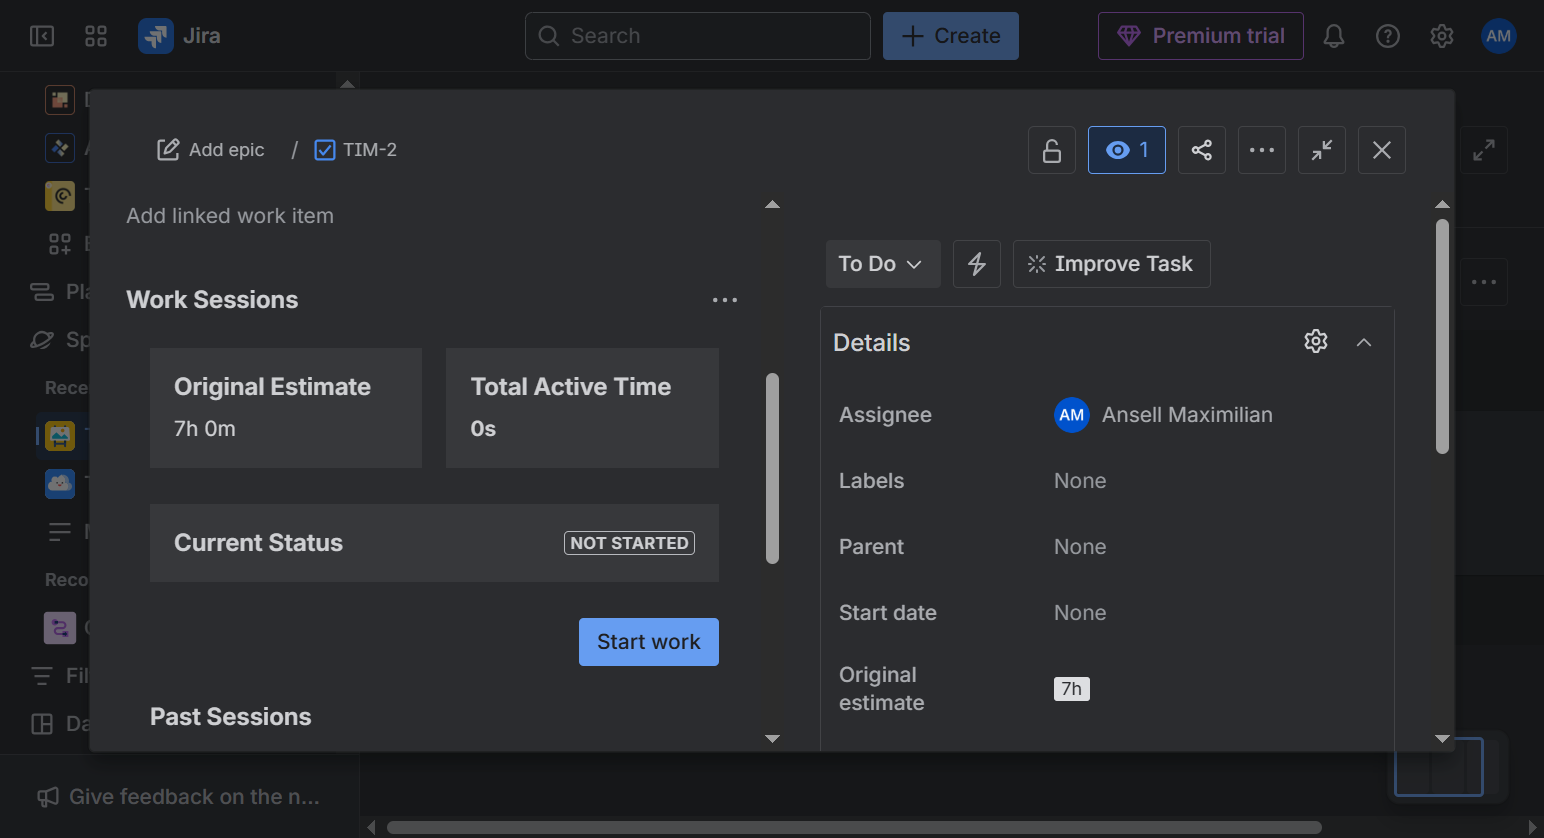Click Add epic in the breadcrumb
This screenshot has width=1544, height=838.
tap(211, 150)
